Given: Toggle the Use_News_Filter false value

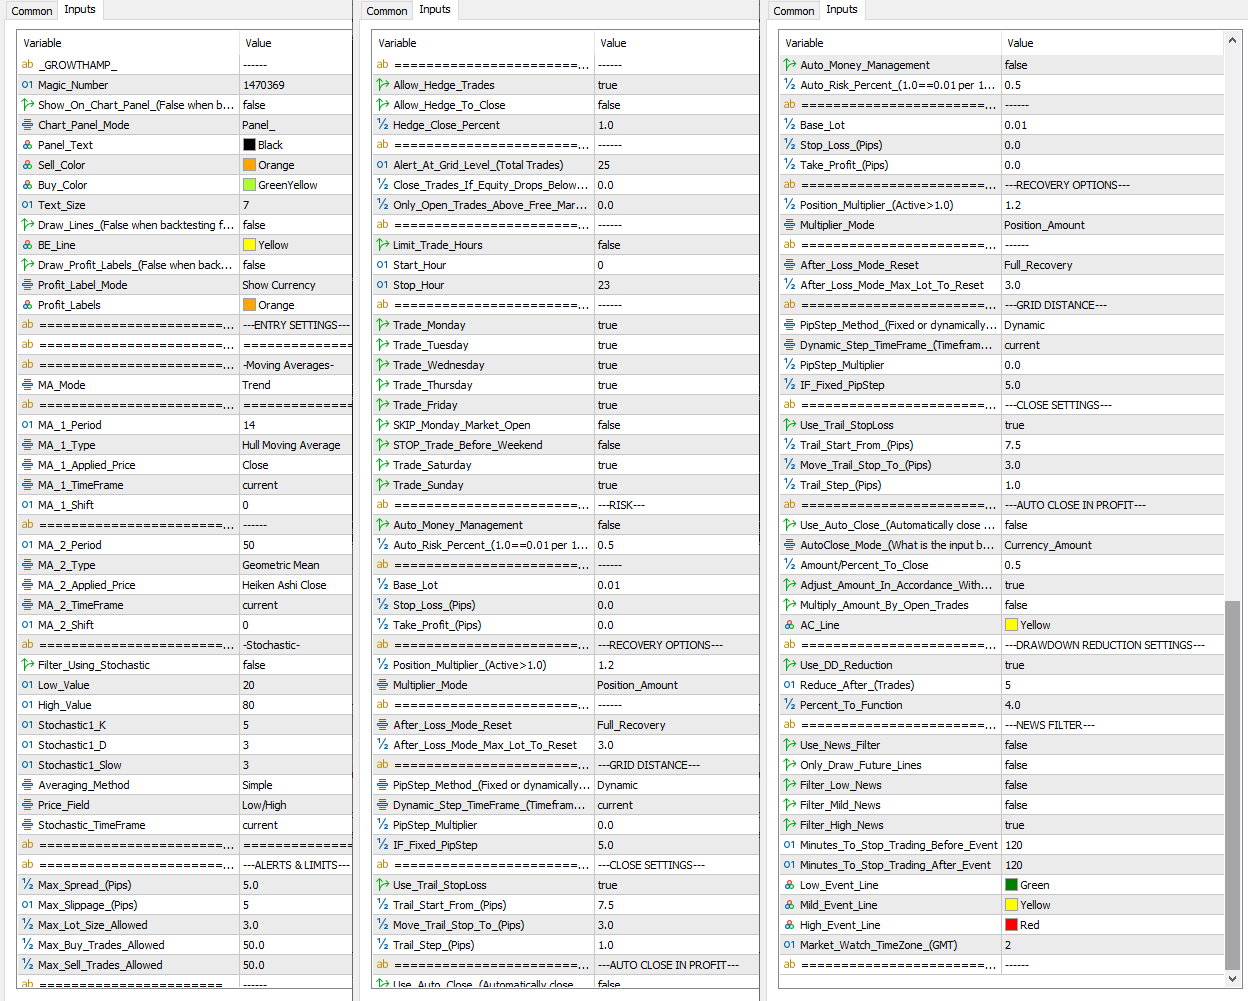Looking at the screenshot, I should [x=1016, y=745].
